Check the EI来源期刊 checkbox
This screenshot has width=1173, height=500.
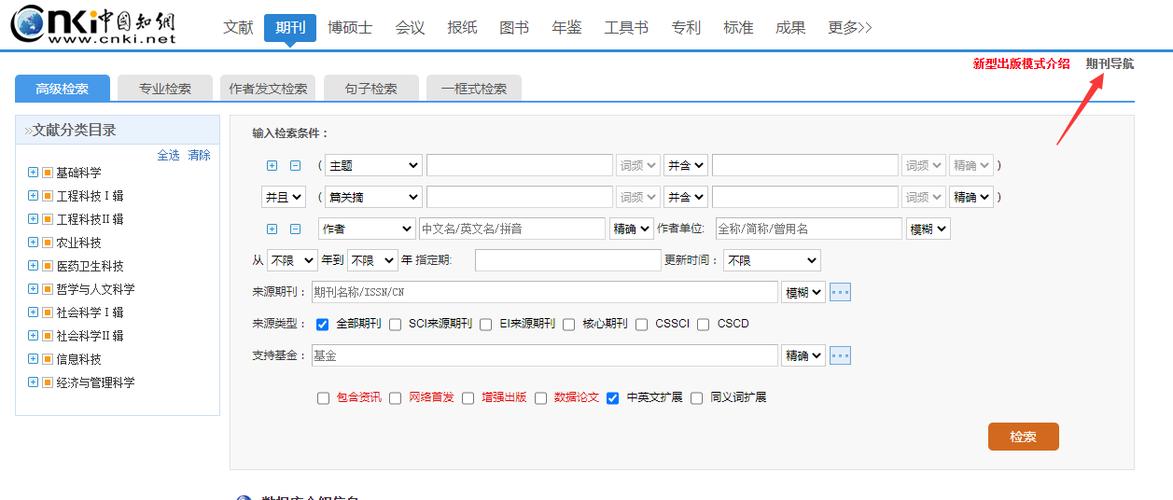486,324
